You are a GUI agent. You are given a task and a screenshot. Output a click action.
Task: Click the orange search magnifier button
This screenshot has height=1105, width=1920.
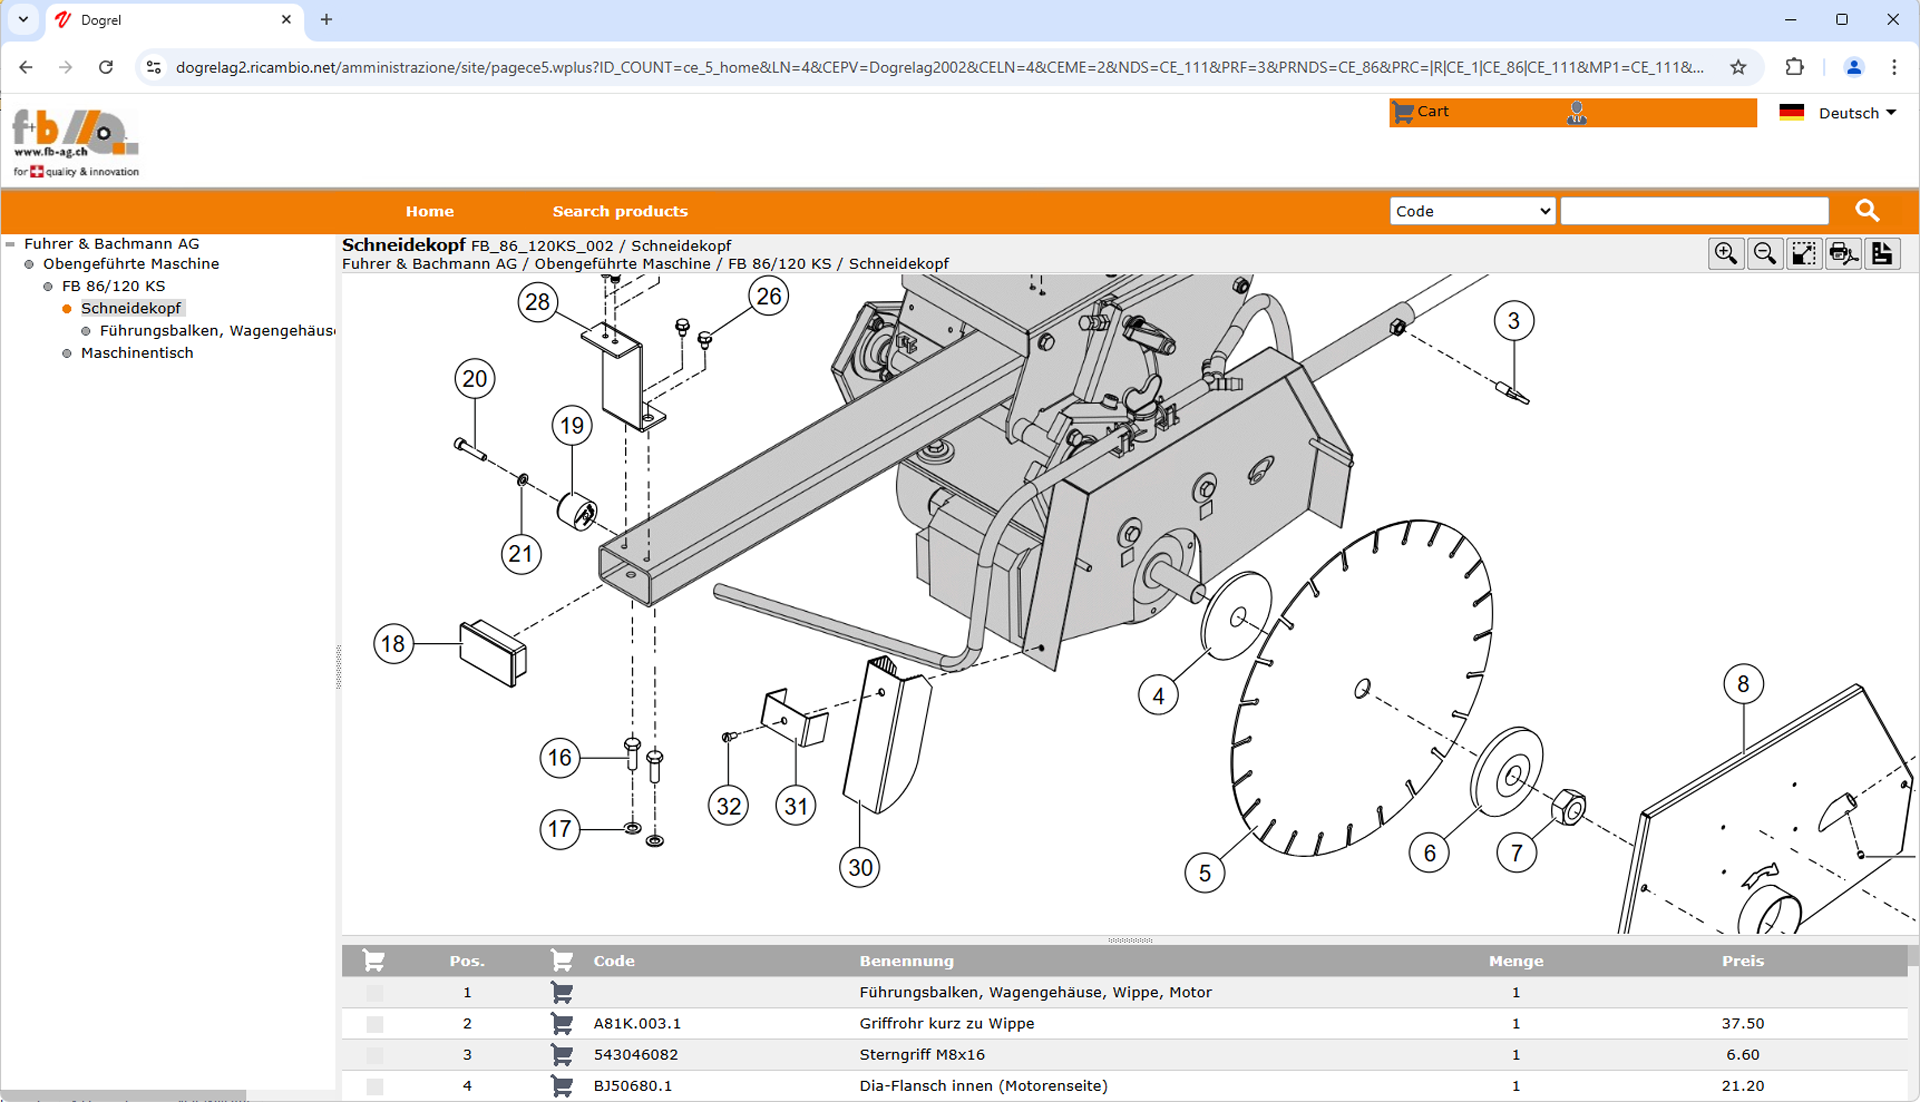pos(1867,211)
